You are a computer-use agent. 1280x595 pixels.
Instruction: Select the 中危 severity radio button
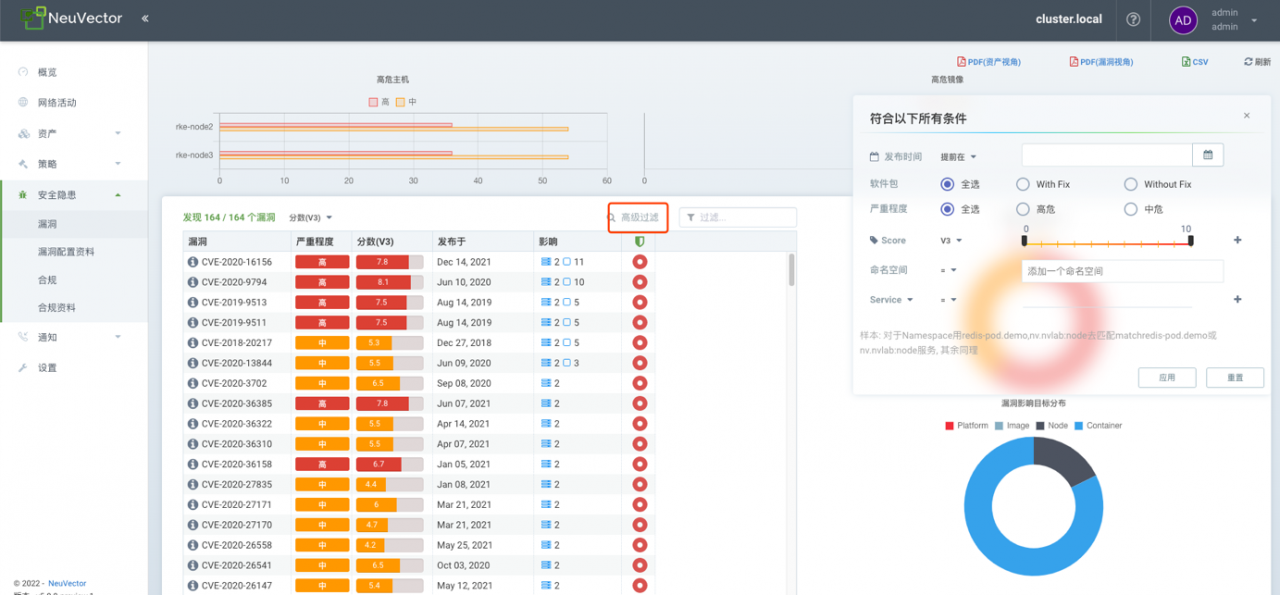pos(1130,209)
